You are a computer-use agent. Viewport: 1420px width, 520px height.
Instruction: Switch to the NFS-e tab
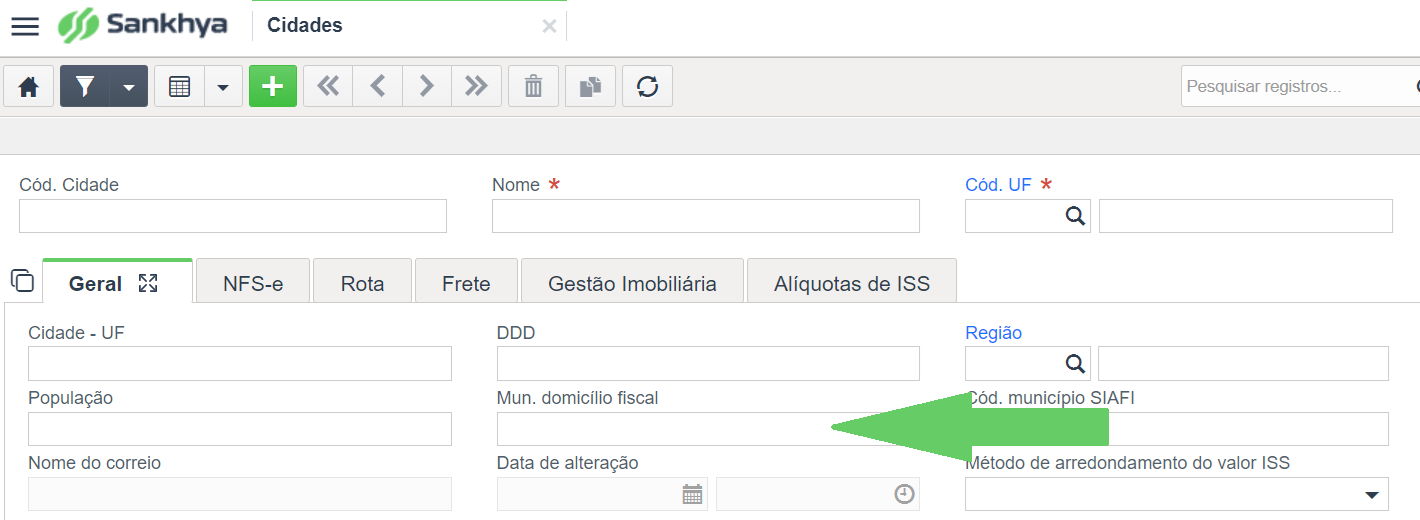coord(253,282)
